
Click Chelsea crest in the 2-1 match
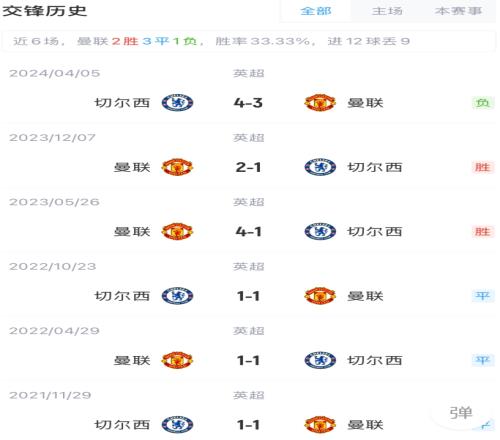[320, 167]
